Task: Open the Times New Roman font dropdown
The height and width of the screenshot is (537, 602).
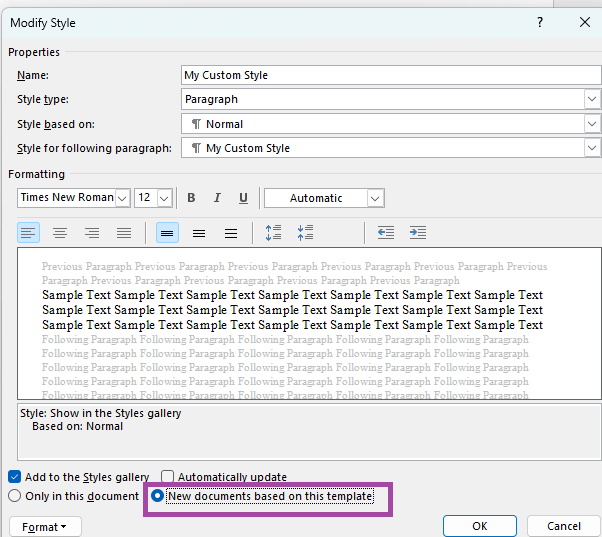Action: 122,198
